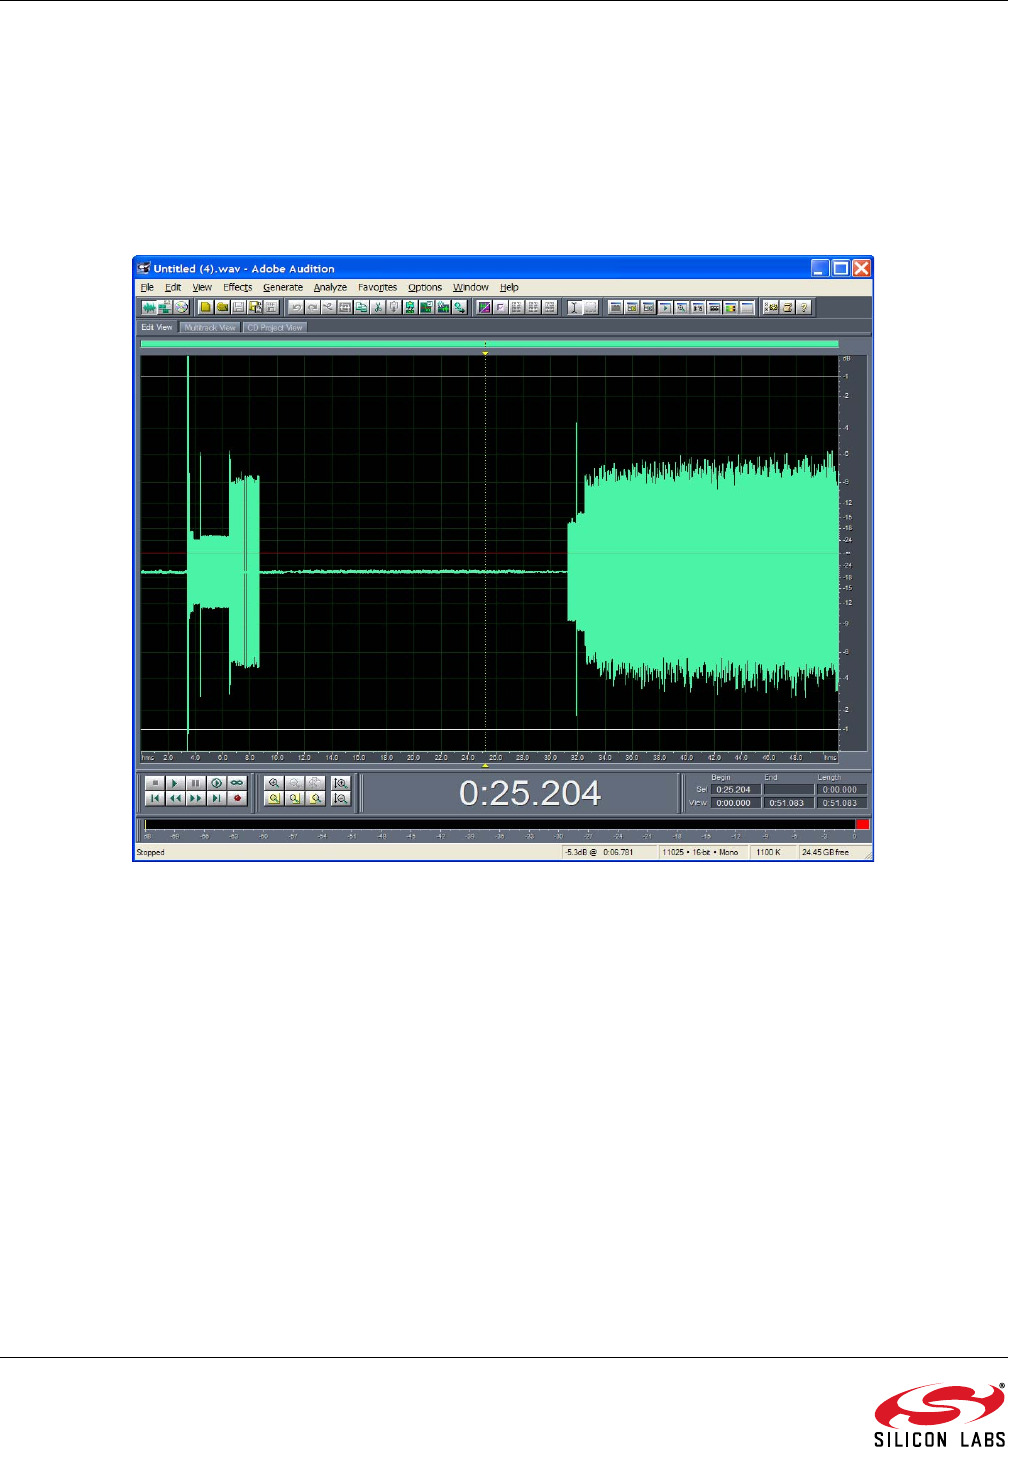Click the selection Begin time field
This screenshot has width=1010, height=1468.
735,789
